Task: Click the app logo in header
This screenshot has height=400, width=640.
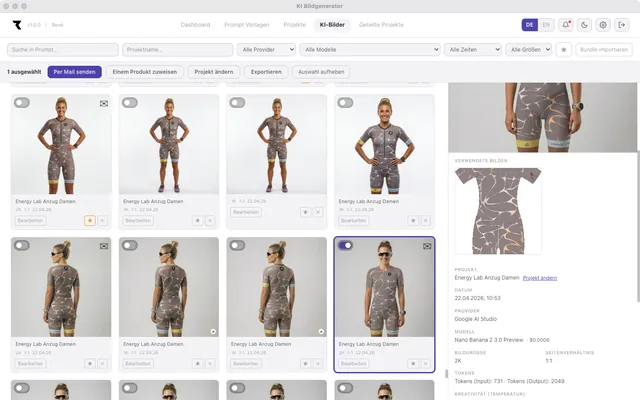Action: pyautogui.click(x=17, y=25)
